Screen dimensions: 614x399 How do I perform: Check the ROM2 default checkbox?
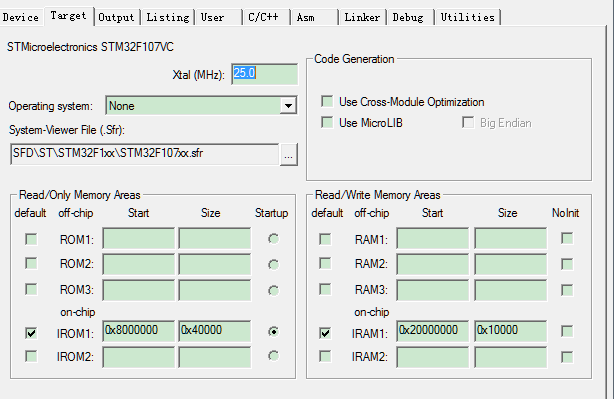[x=31, y=264]
